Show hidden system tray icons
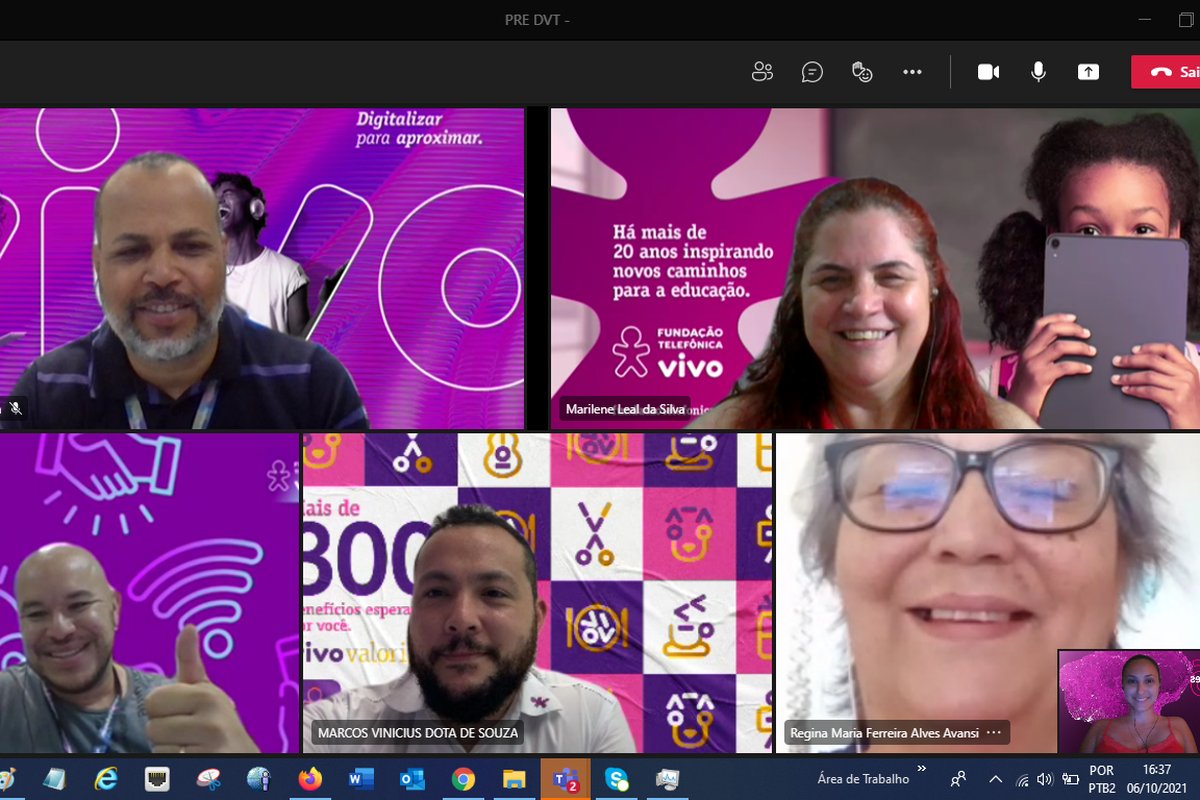Viewport: 1200px width, 800px height. pos(995,779)
